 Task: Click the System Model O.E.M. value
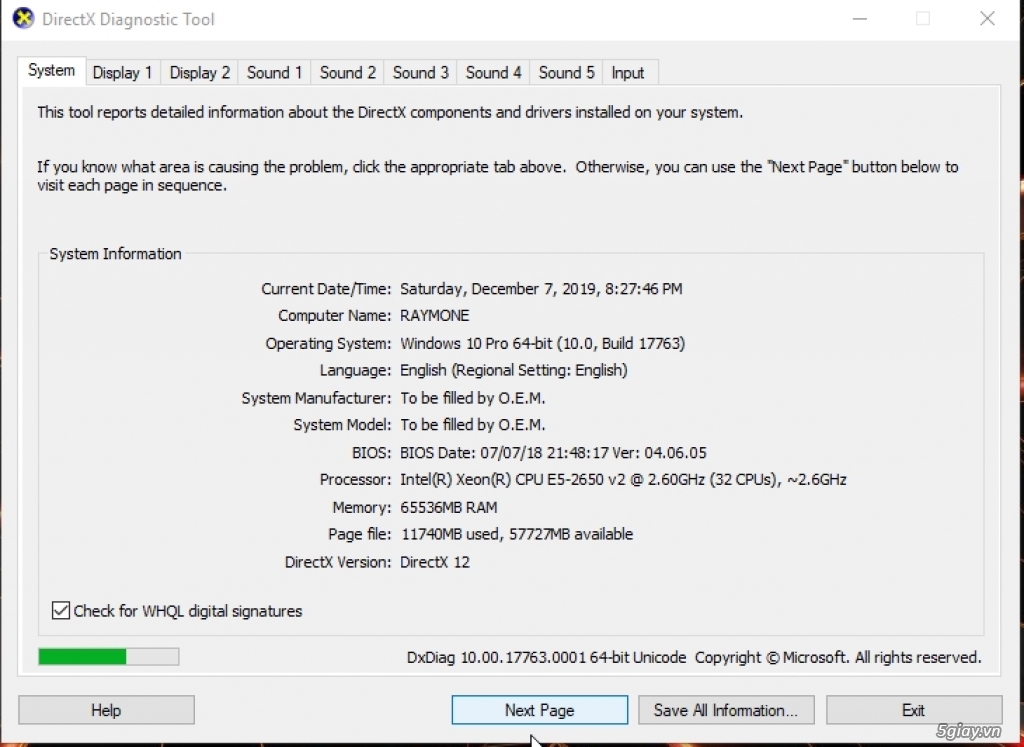point(473,425)
